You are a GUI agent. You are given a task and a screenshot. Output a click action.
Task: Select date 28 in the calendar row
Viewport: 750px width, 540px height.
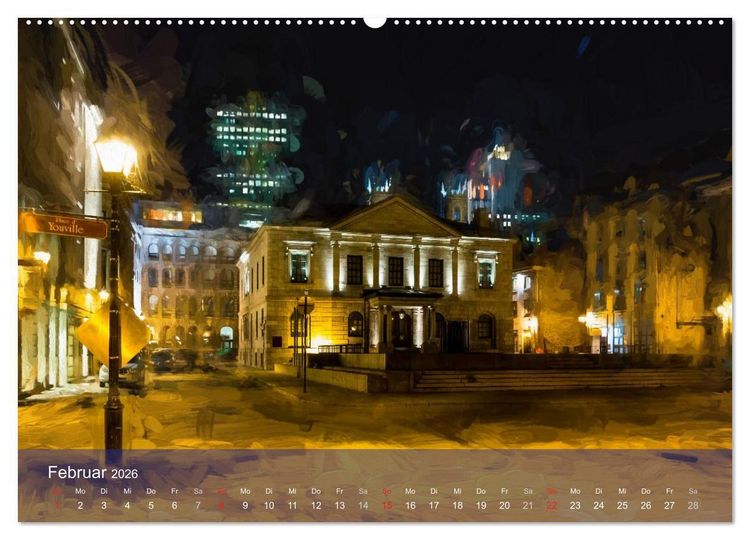tap(693, 505)
